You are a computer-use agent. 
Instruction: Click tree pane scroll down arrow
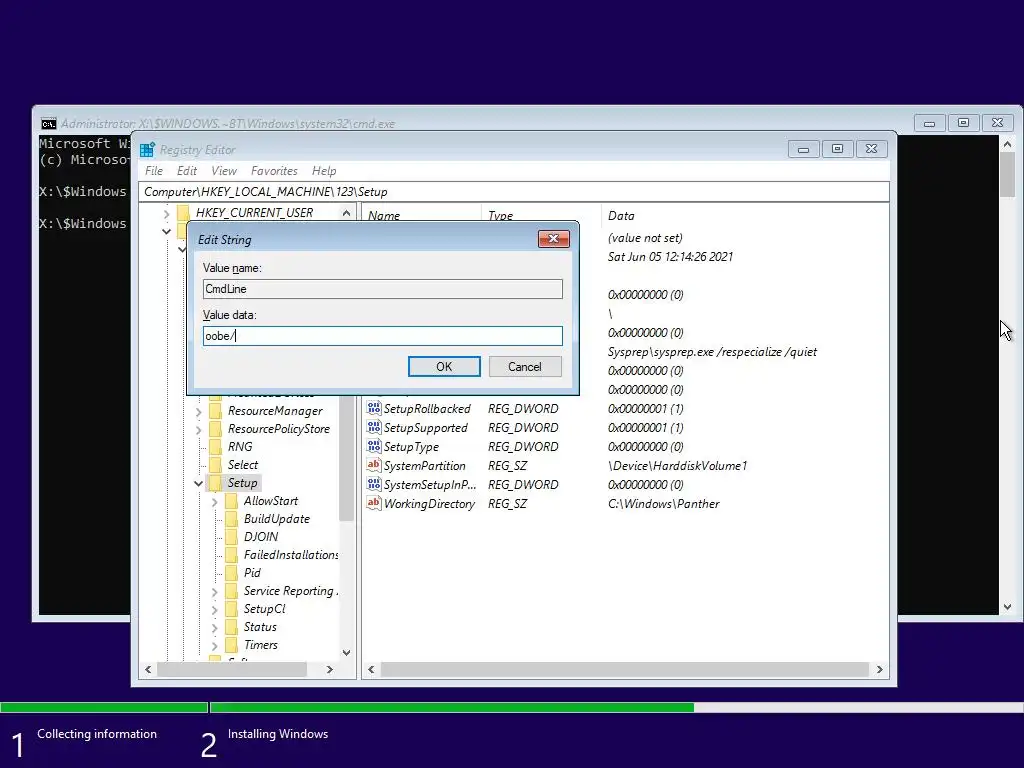346,652
